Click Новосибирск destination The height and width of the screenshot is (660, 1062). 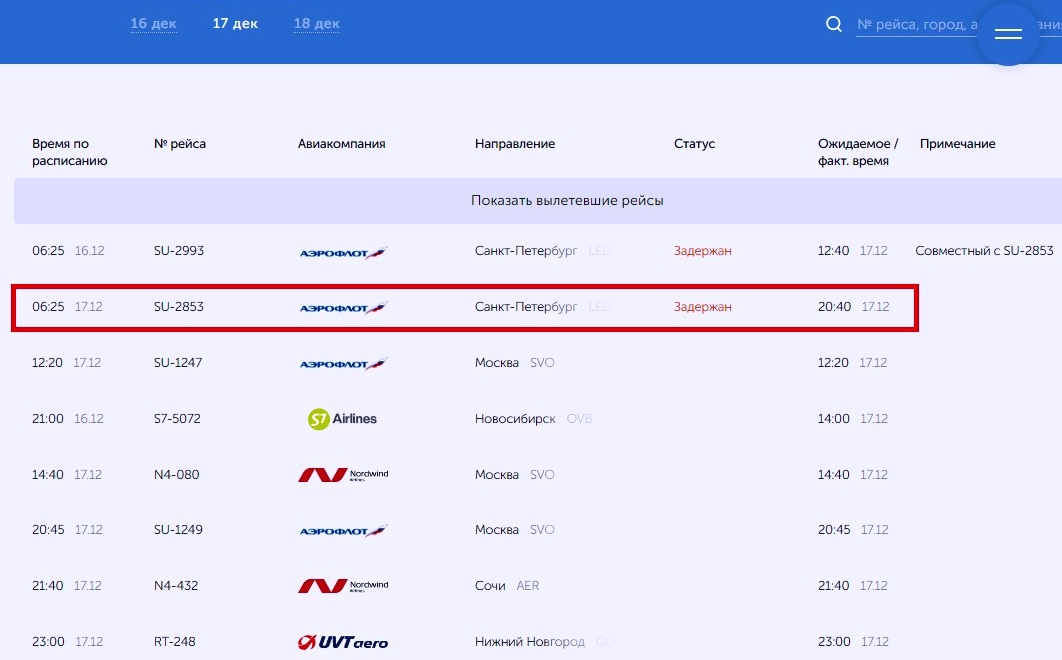pos(515,419)
